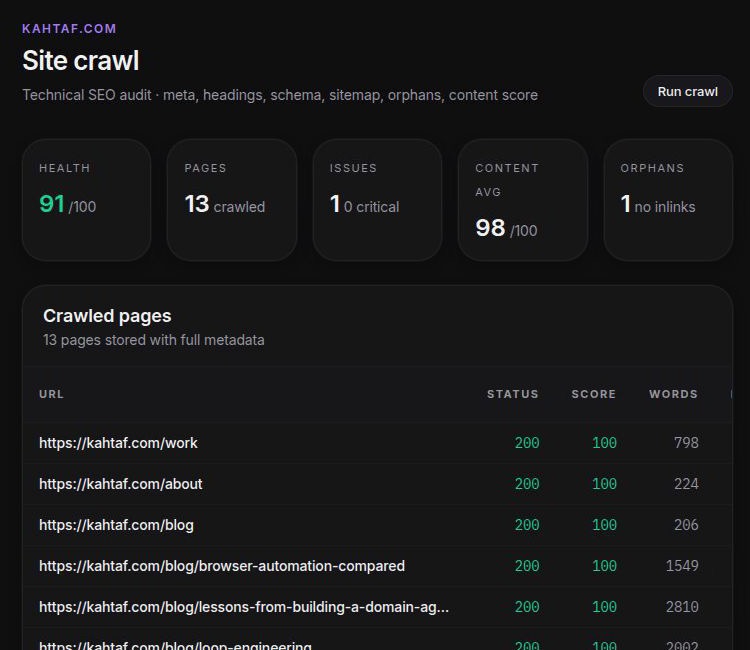Click word count 2810
750x650 pixels.
(x=682, y=607)
